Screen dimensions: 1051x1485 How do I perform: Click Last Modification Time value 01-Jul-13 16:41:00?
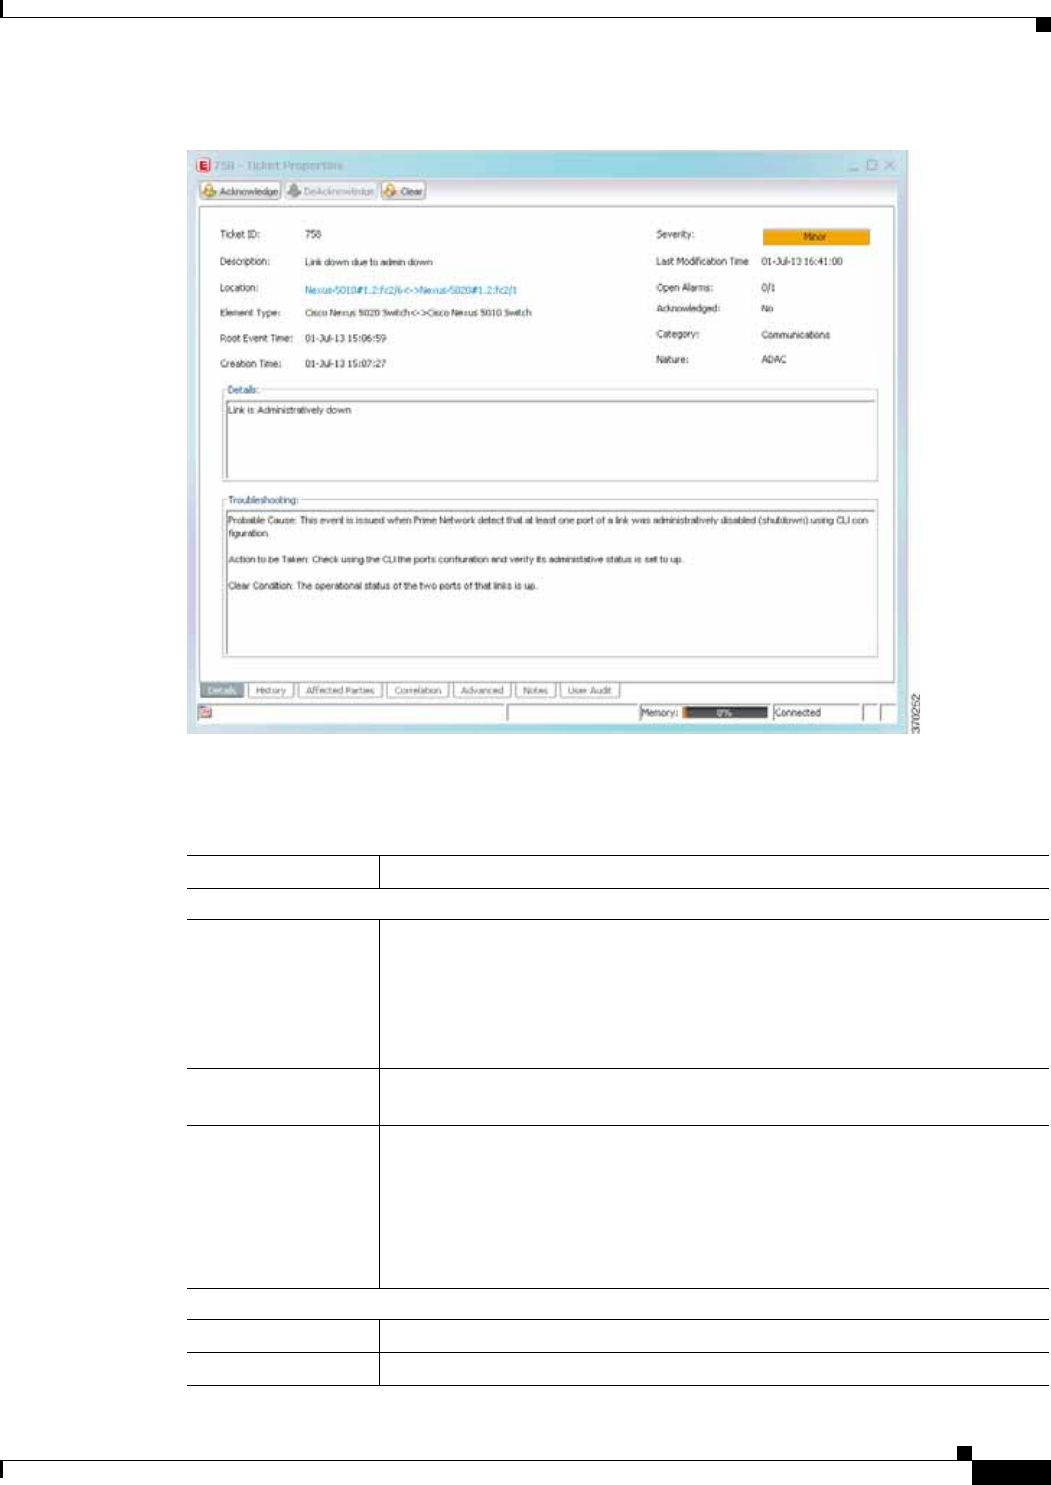[802, 262]
